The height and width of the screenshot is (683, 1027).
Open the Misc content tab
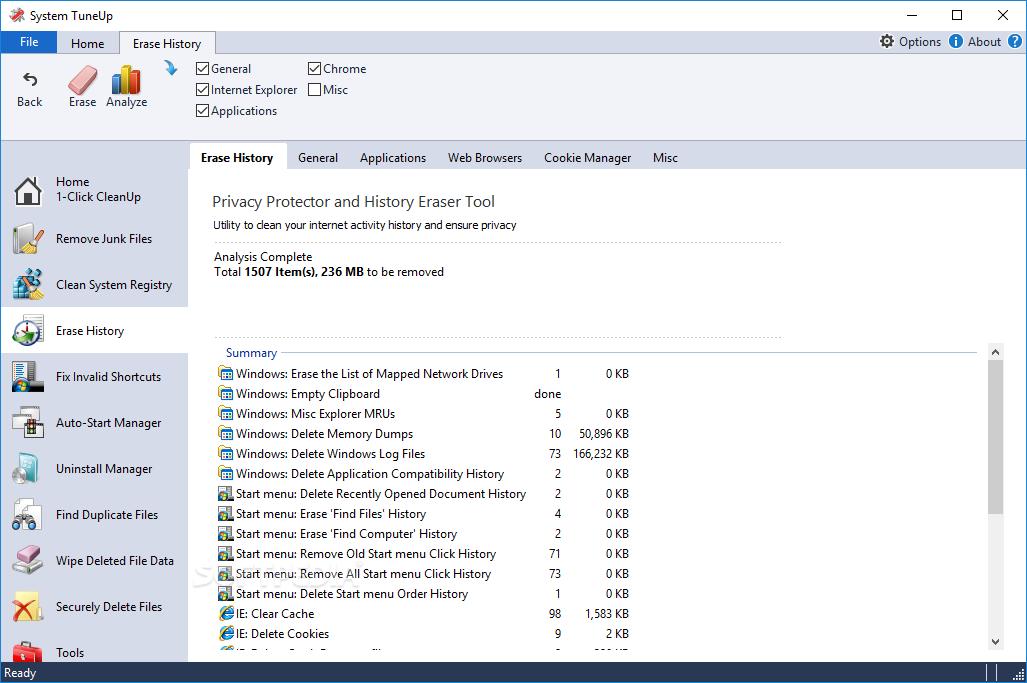coord(665,158)
